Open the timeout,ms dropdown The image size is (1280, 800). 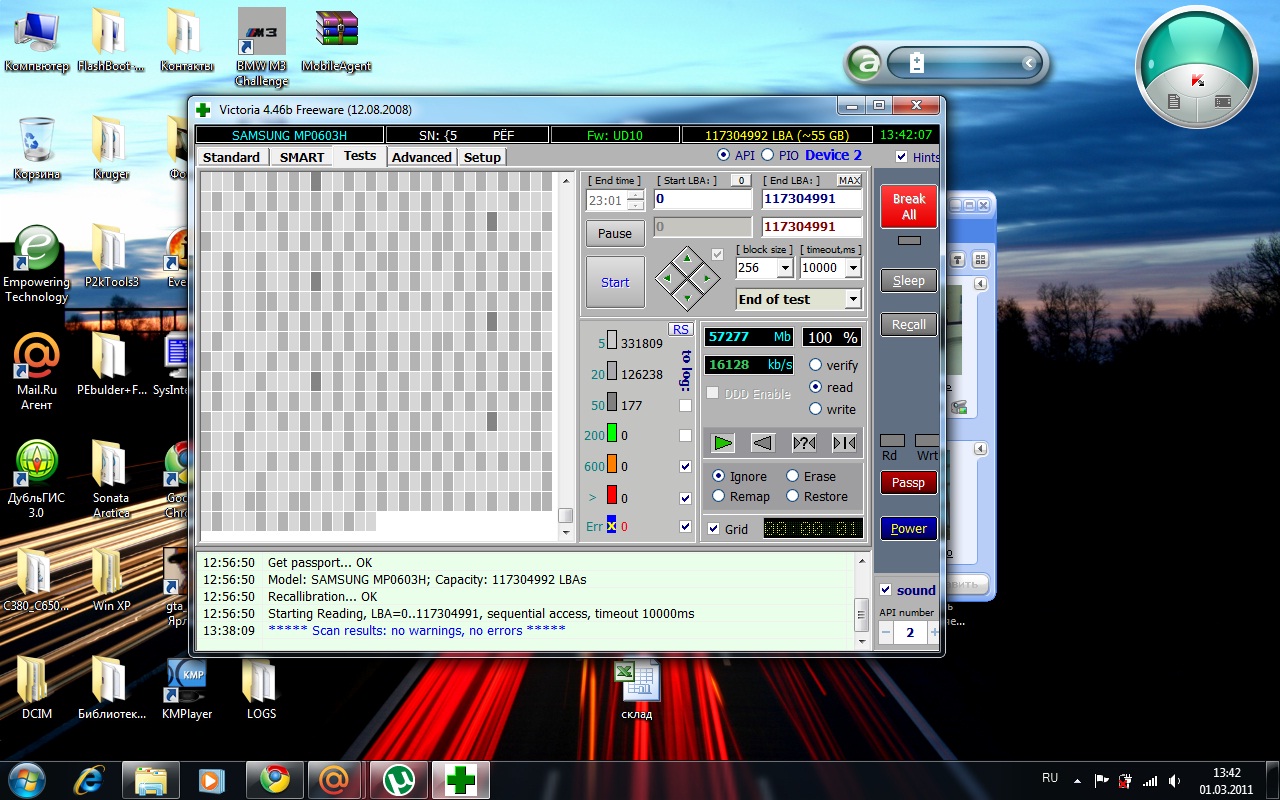click(852, 268)
